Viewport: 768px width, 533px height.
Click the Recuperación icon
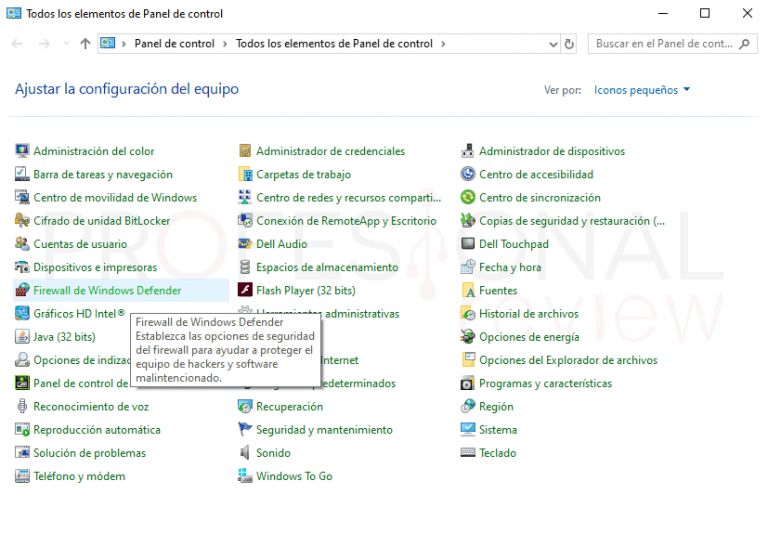pos(245,406)
